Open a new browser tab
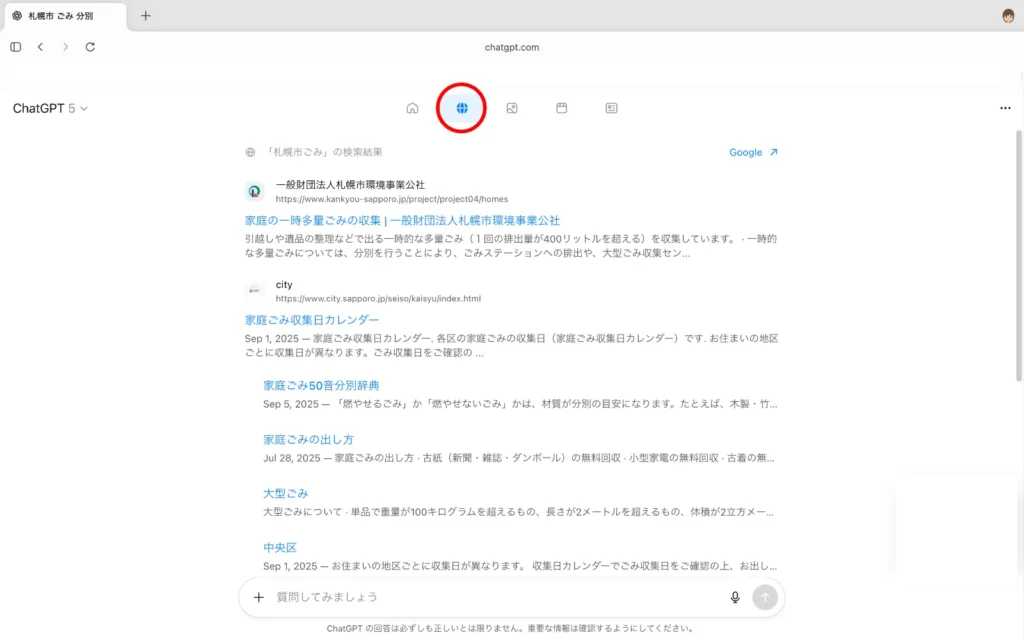 (x=146, y=16)
